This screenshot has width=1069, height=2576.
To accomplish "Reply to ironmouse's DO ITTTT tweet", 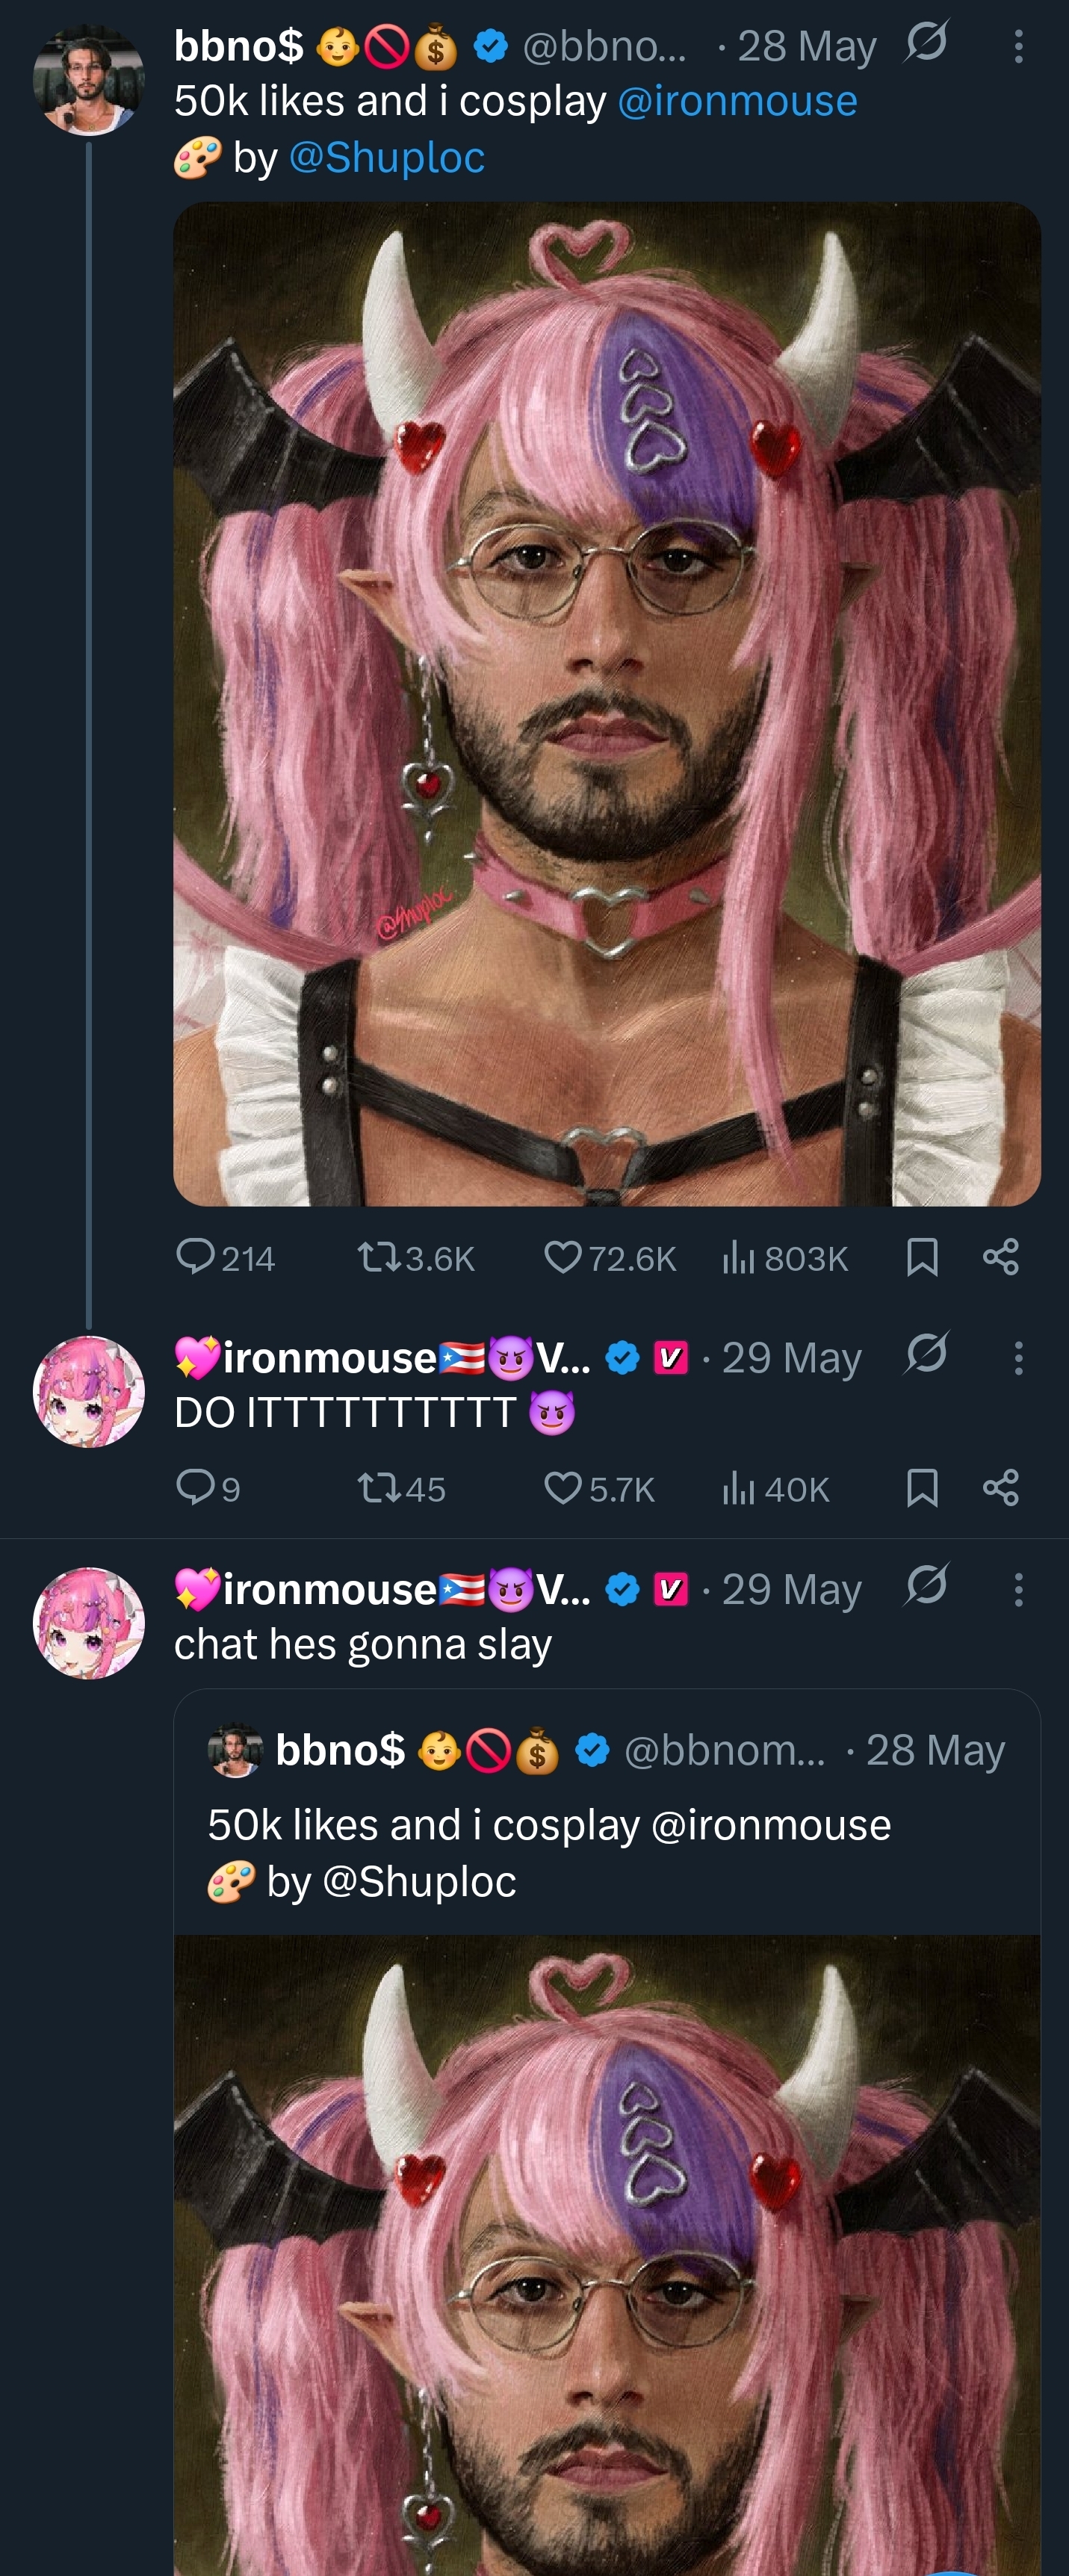I will point(194,1488).
